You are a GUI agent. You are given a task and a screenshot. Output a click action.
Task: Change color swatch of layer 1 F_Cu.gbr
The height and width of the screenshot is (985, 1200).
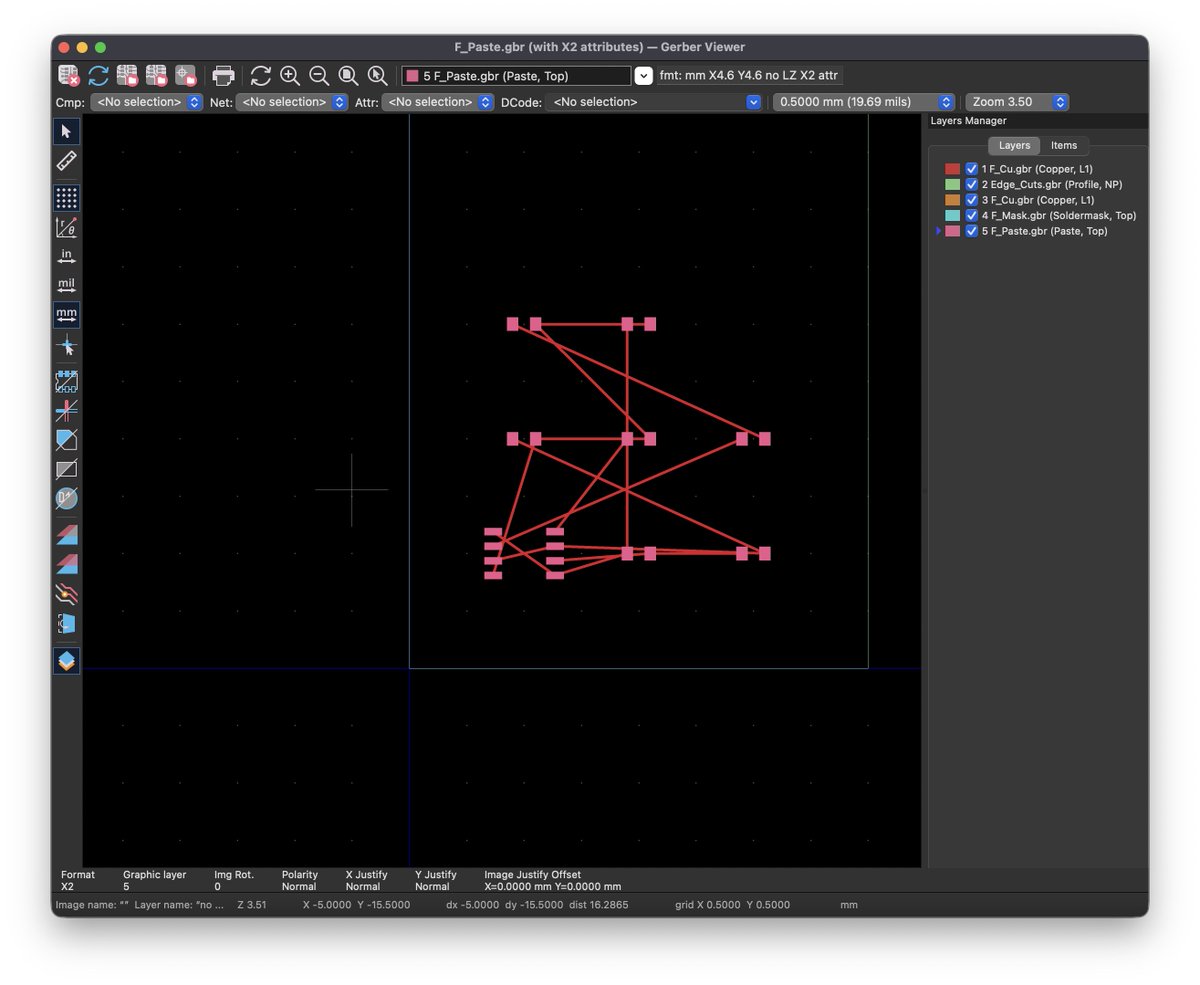click(x=952, y=169)
